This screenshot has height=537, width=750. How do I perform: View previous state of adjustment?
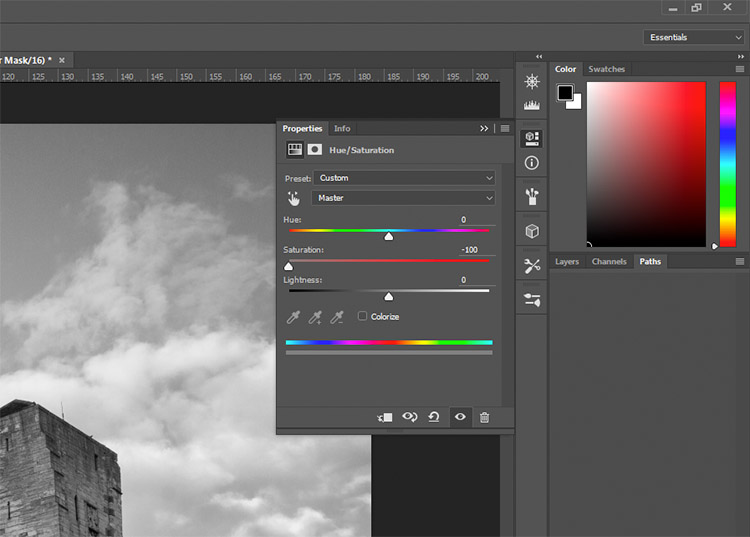(x=410, y=417)
